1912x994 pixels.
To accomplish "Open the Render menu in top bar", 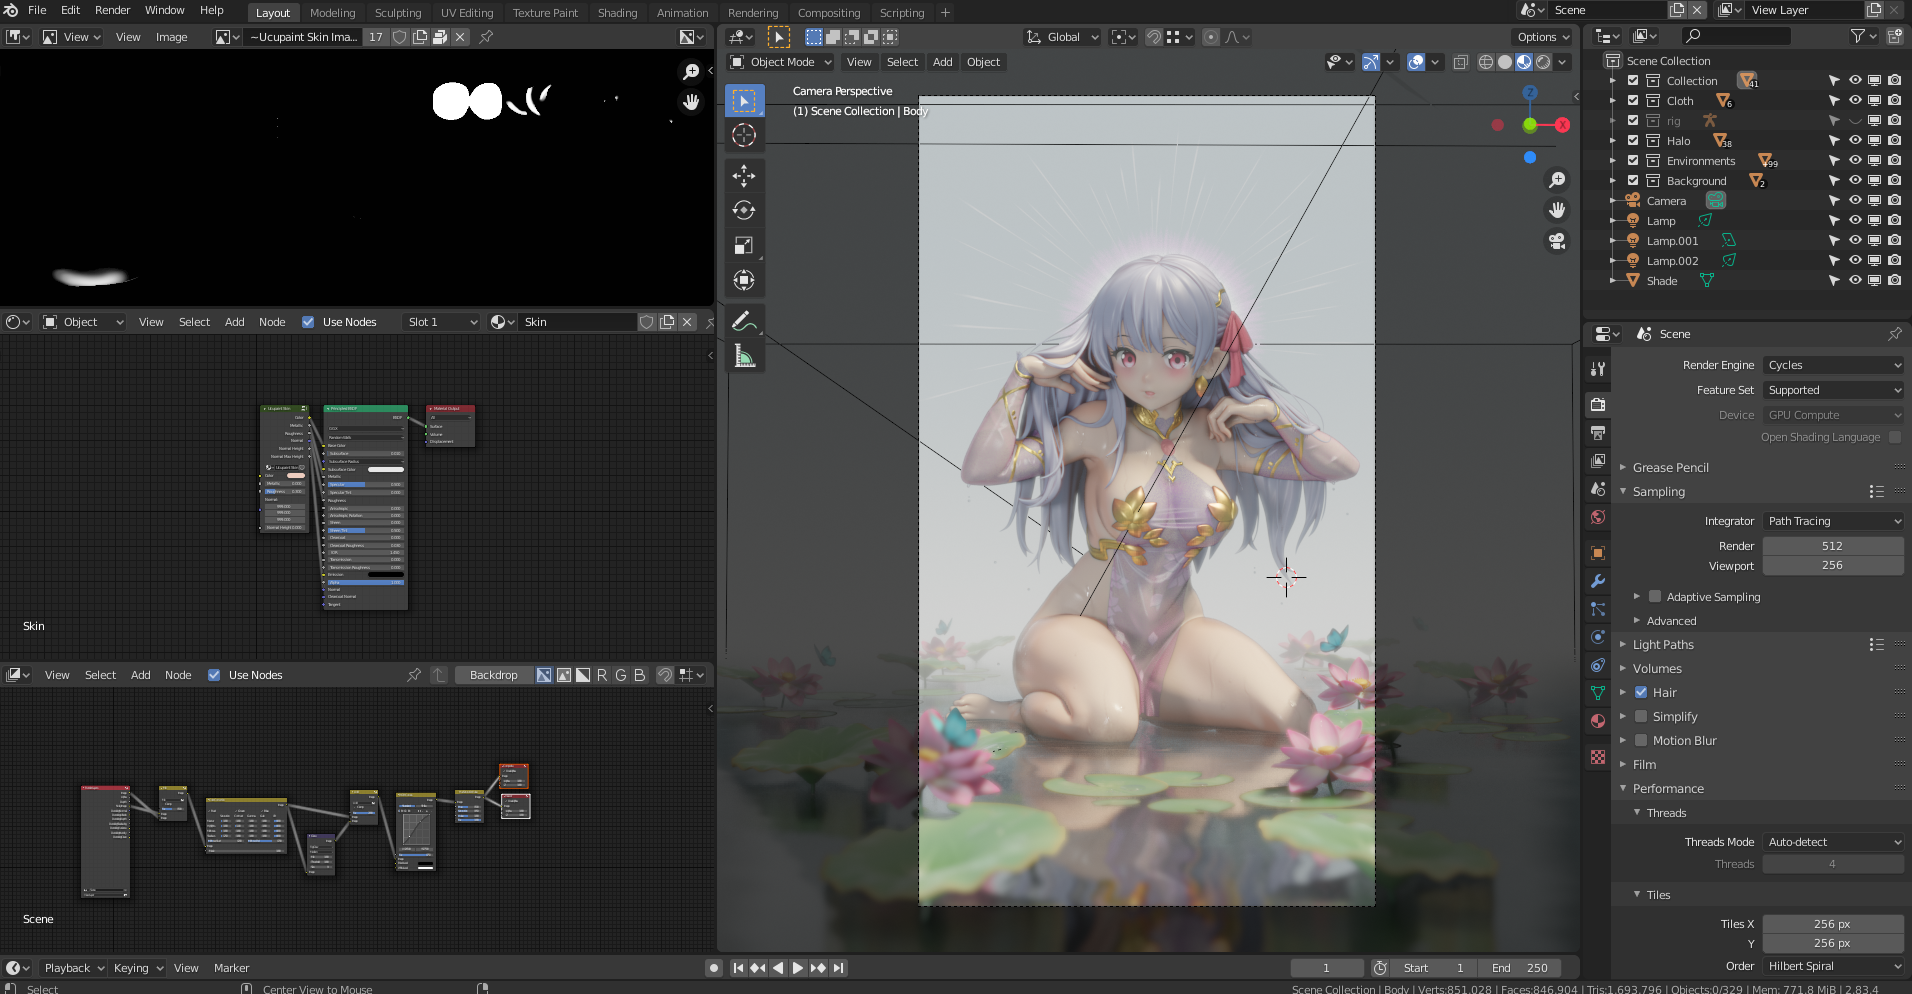I will (112, 10).
